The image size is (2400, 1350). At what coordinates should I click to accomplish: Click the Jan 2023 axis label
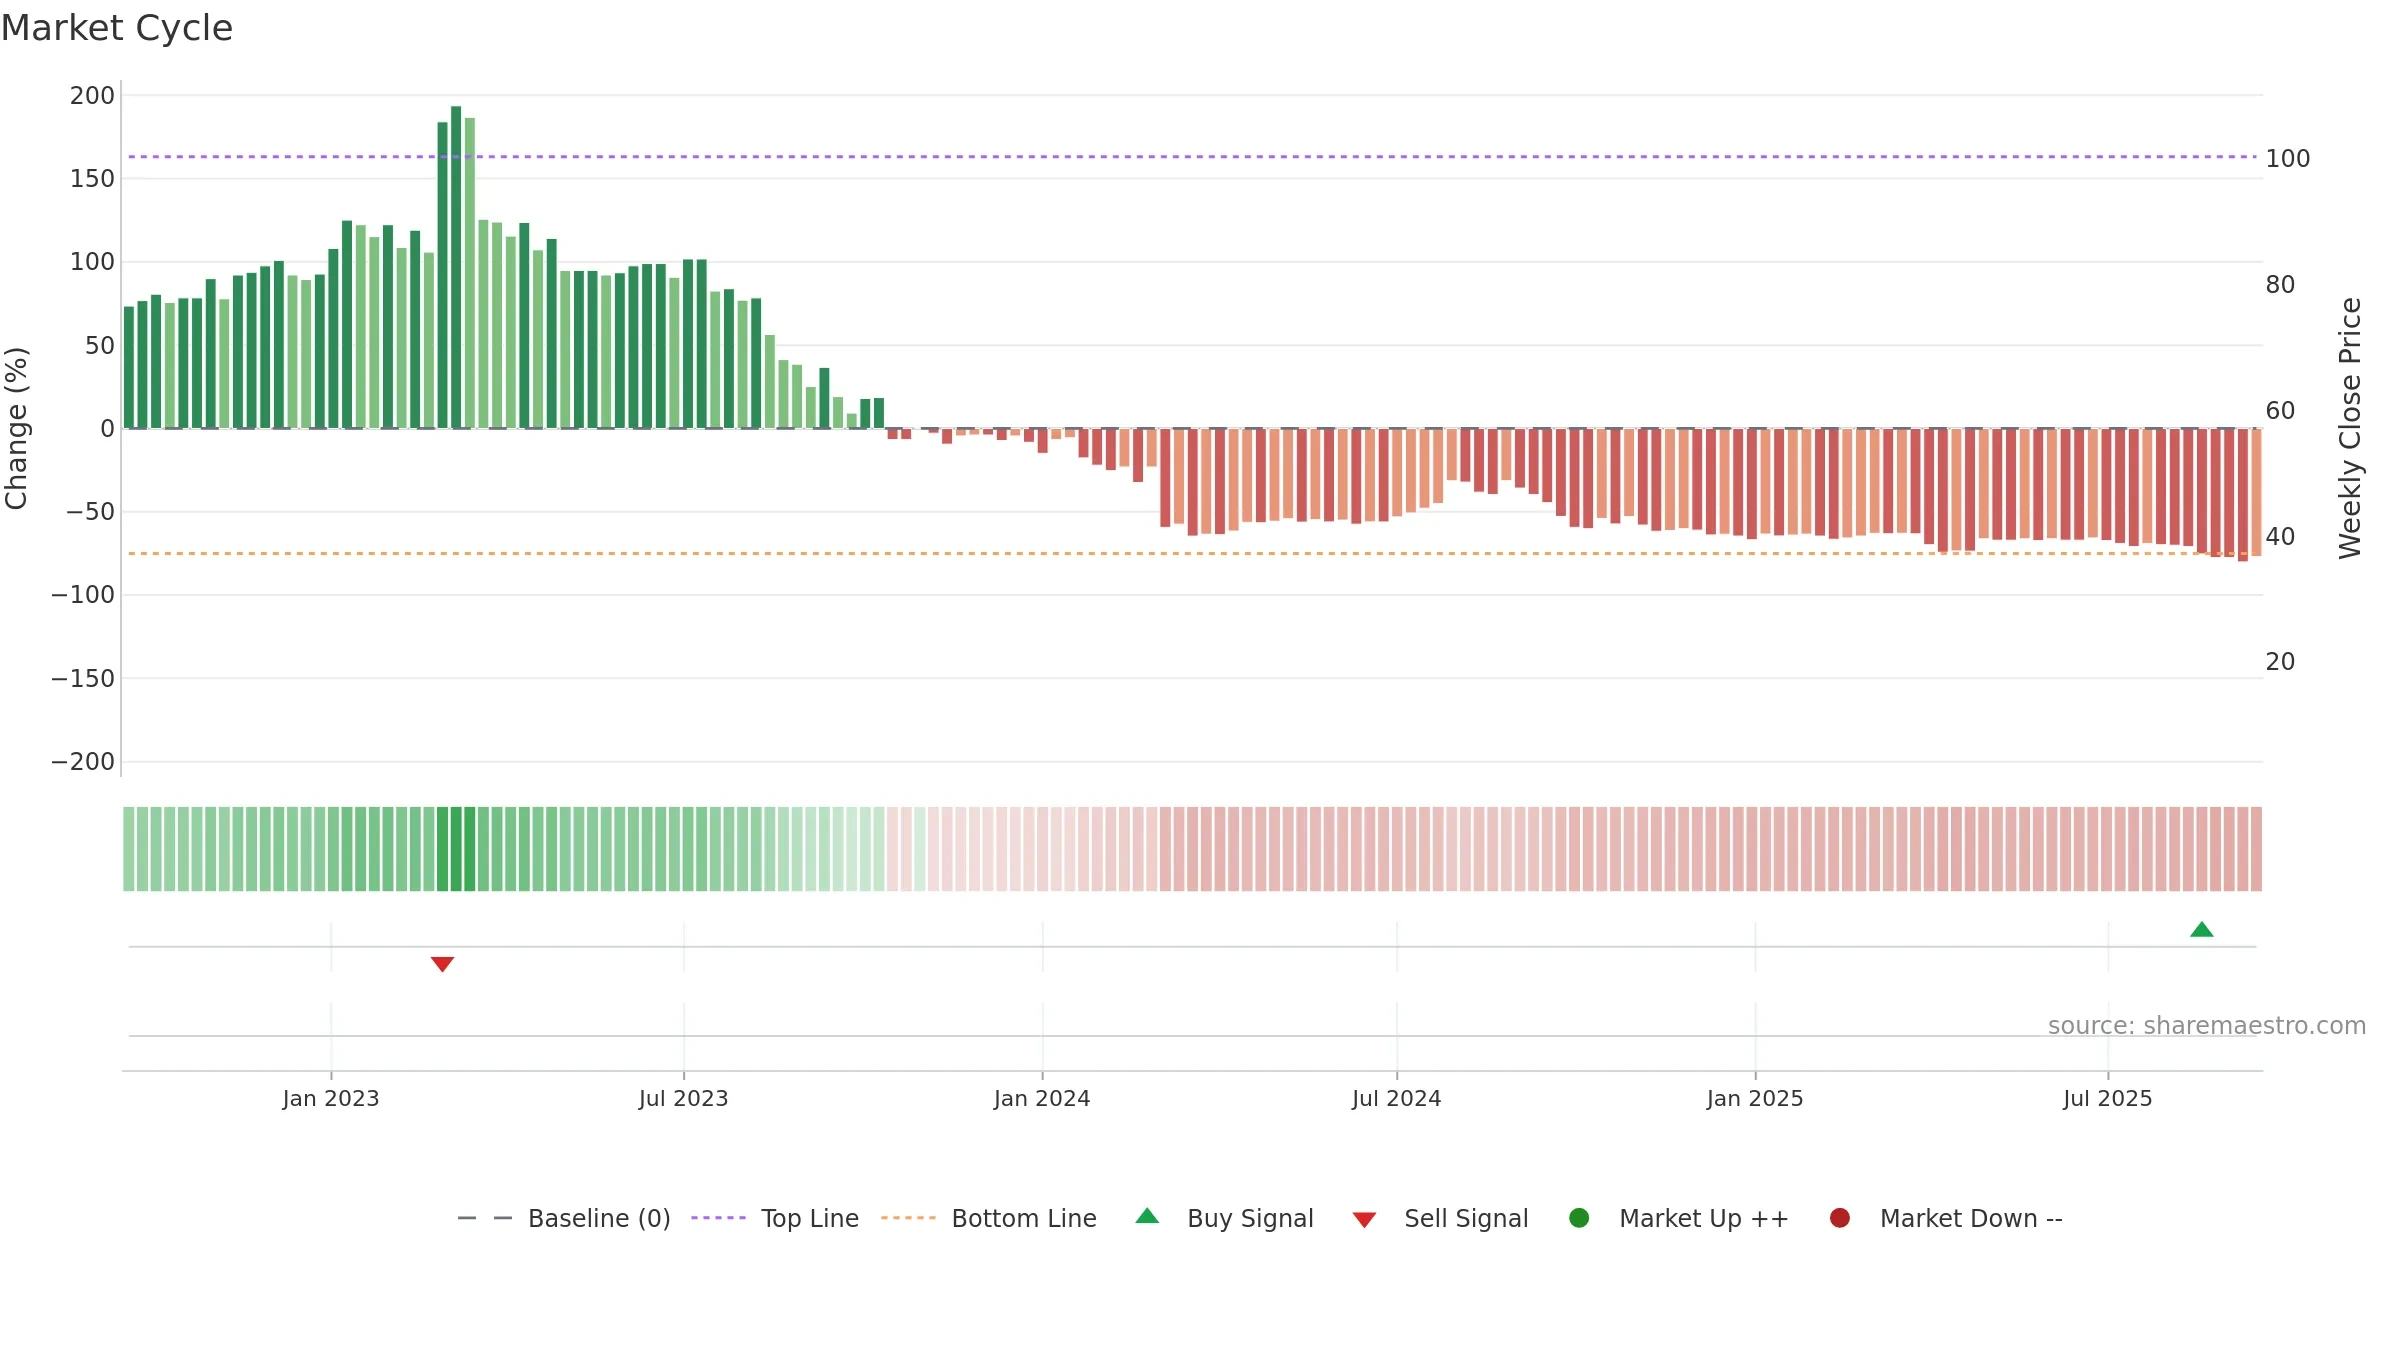click(331, 1098)
